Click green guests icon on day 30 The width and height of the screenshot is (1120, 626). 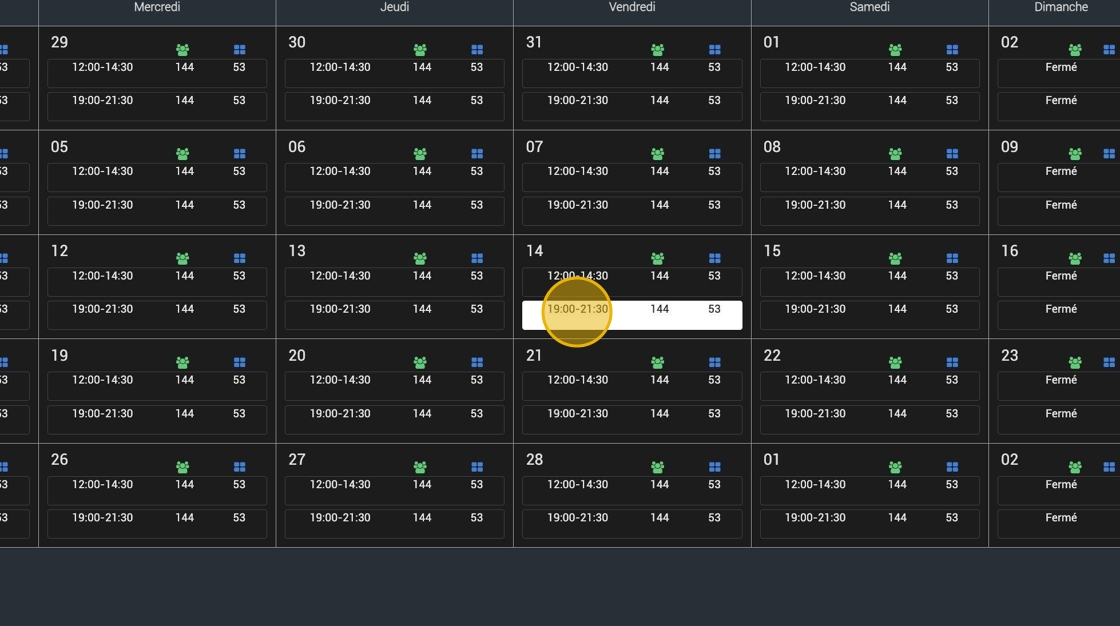(420, 49)
